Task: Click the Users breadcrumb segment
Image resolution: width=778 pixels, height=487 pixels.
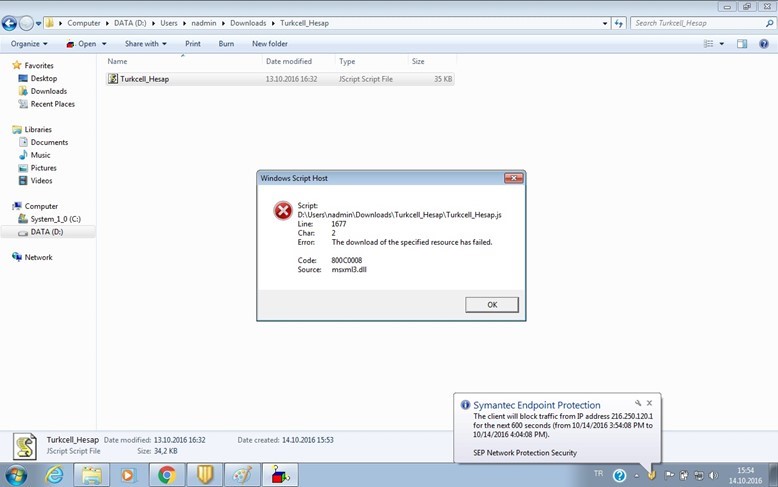Action: (x=169, y=23)
